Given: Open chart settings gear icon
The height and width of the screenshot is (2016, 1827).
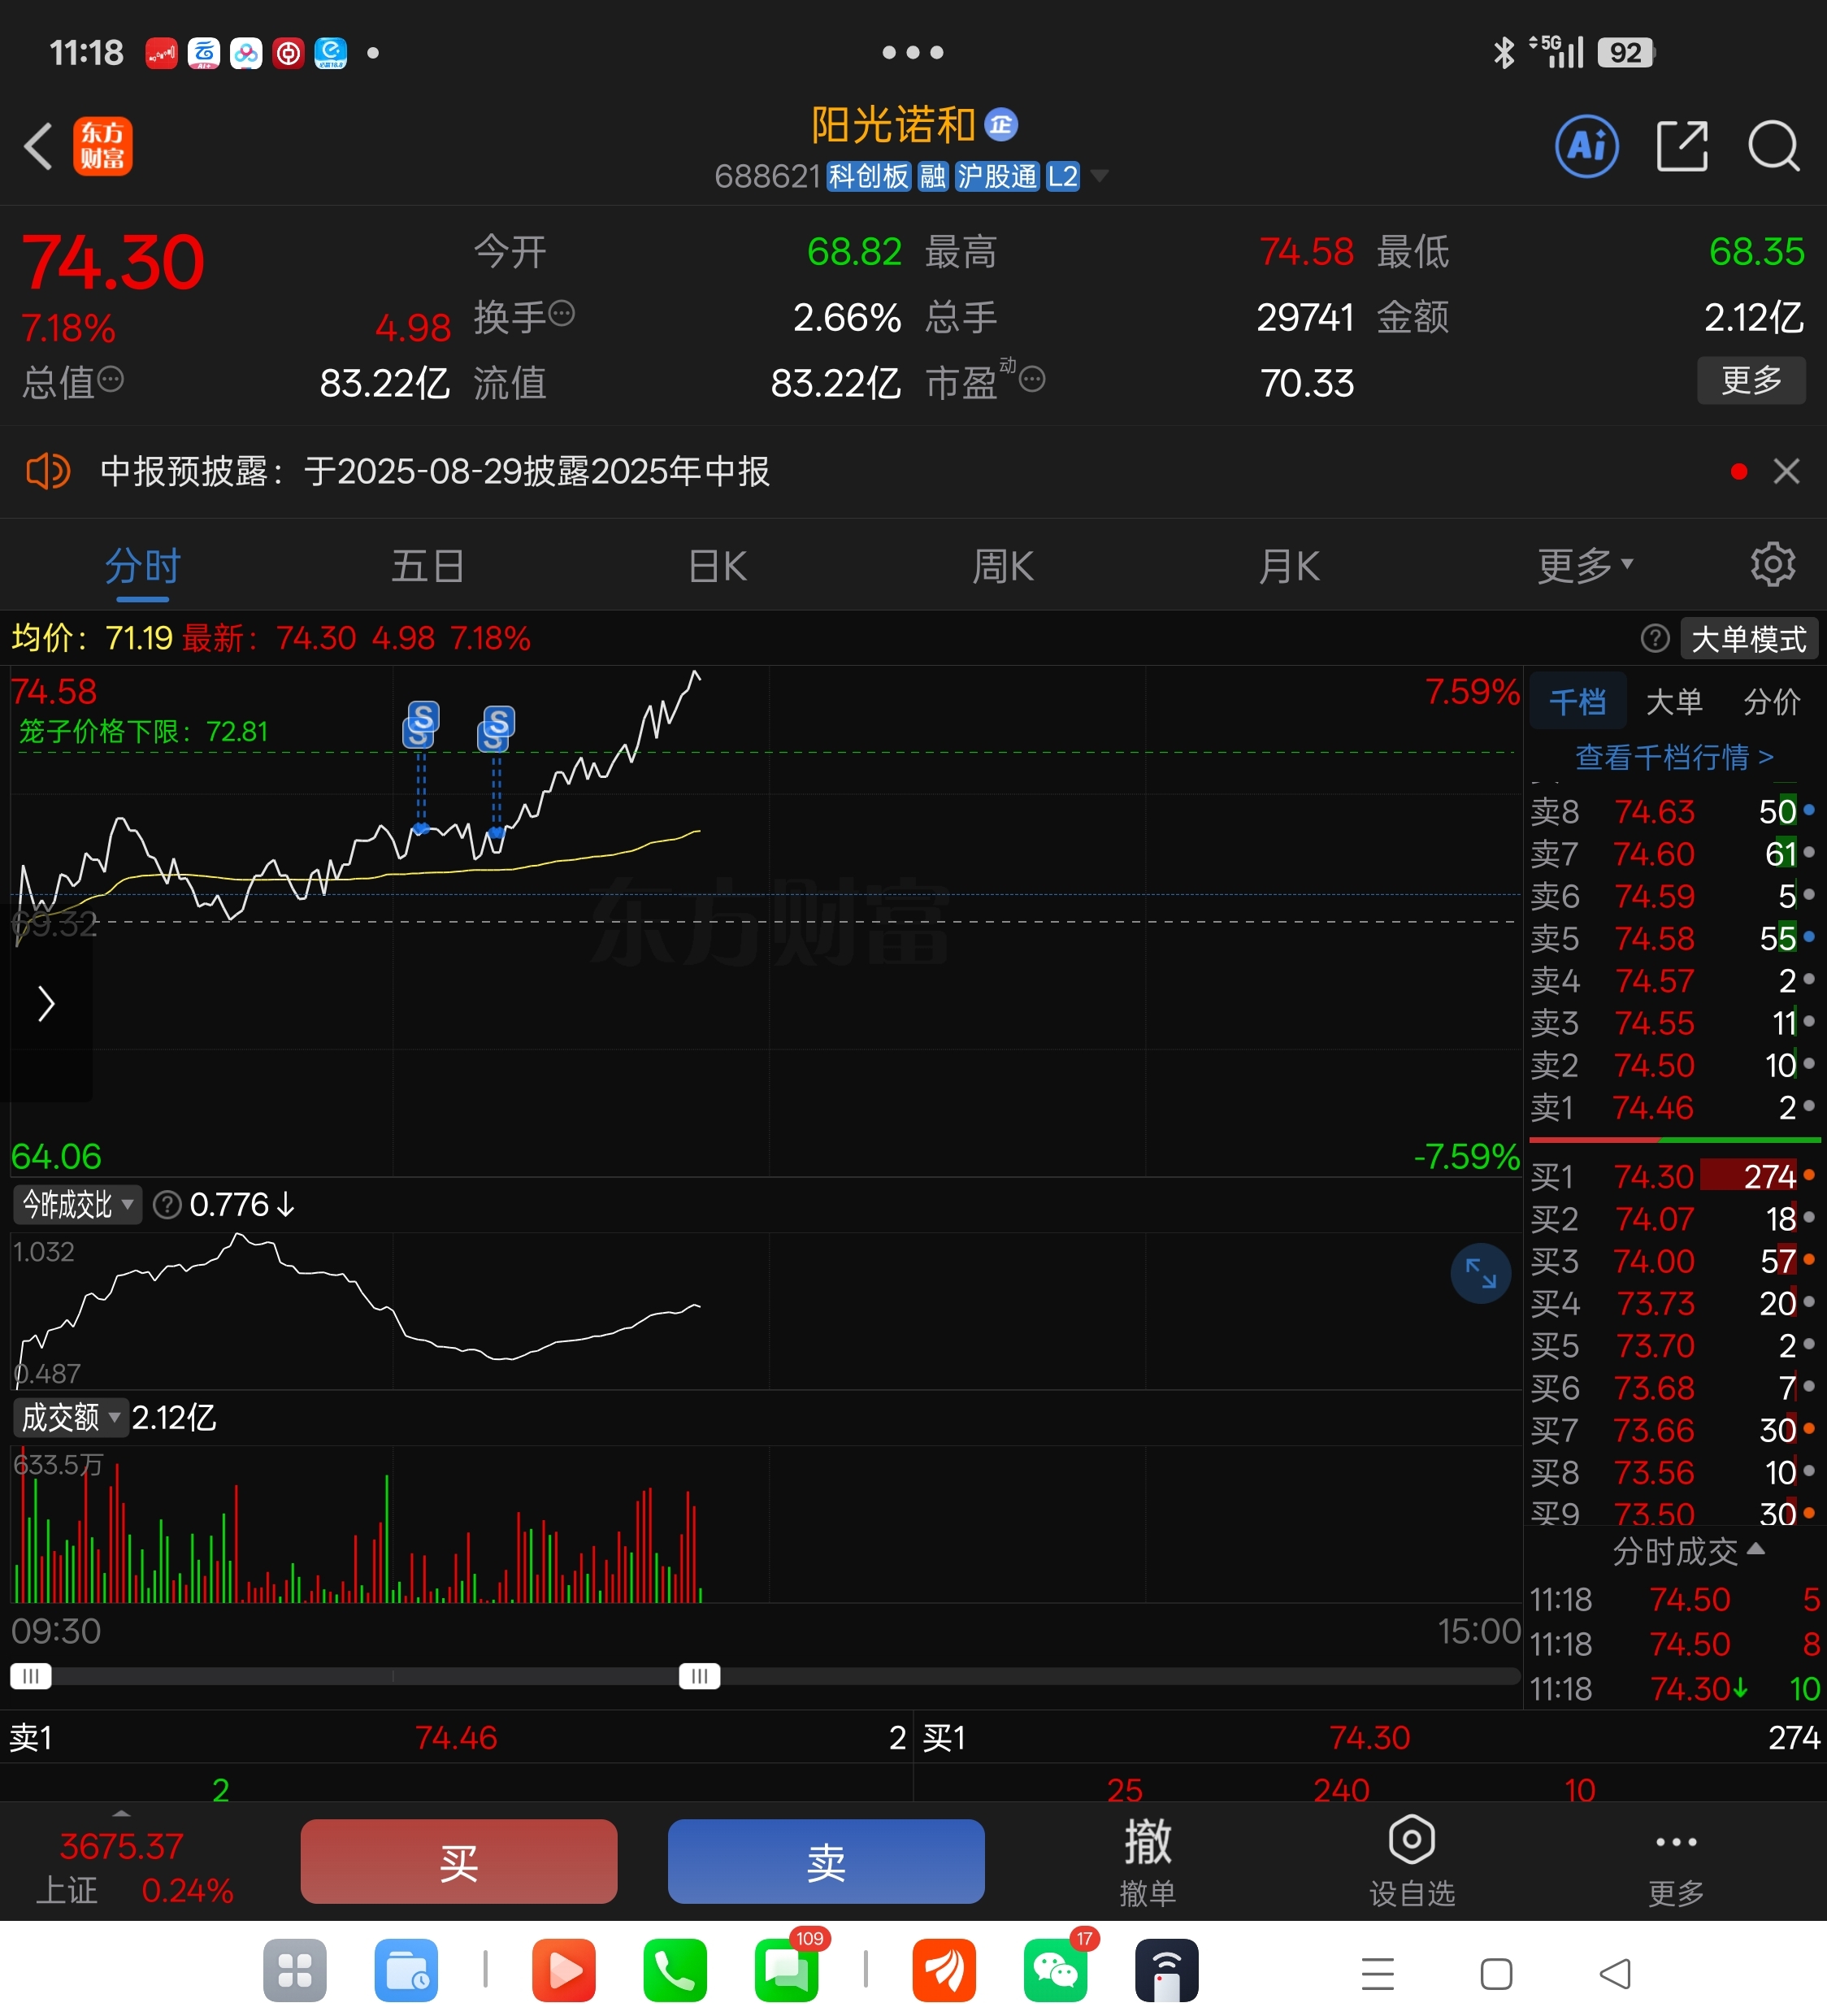Looking at the screenshot, I should click(x=1773, y=565).
